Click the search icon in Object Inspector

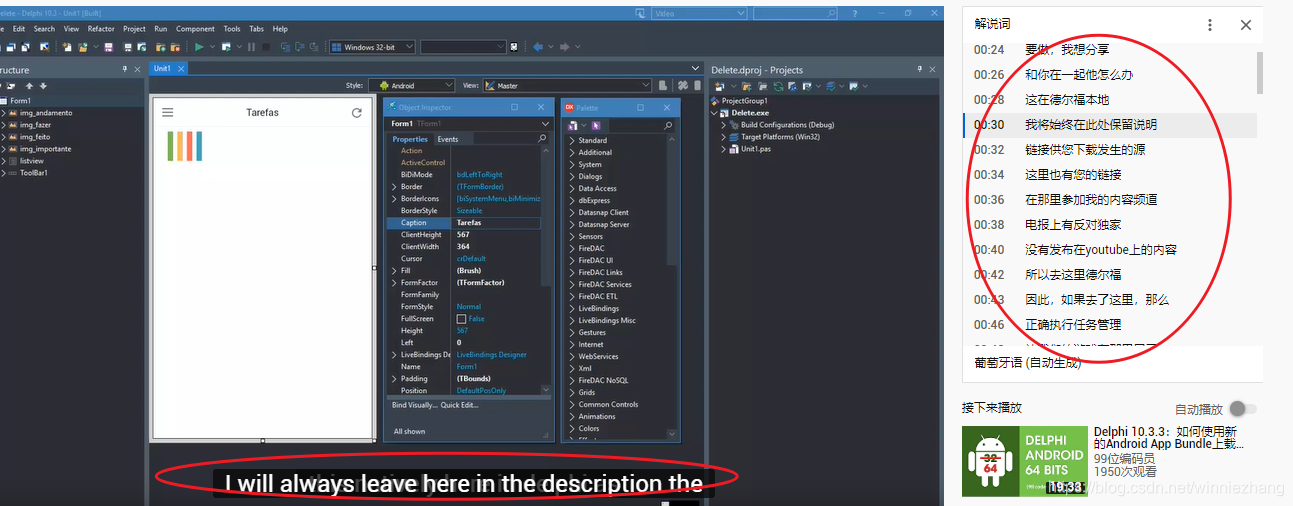[543, 138]
